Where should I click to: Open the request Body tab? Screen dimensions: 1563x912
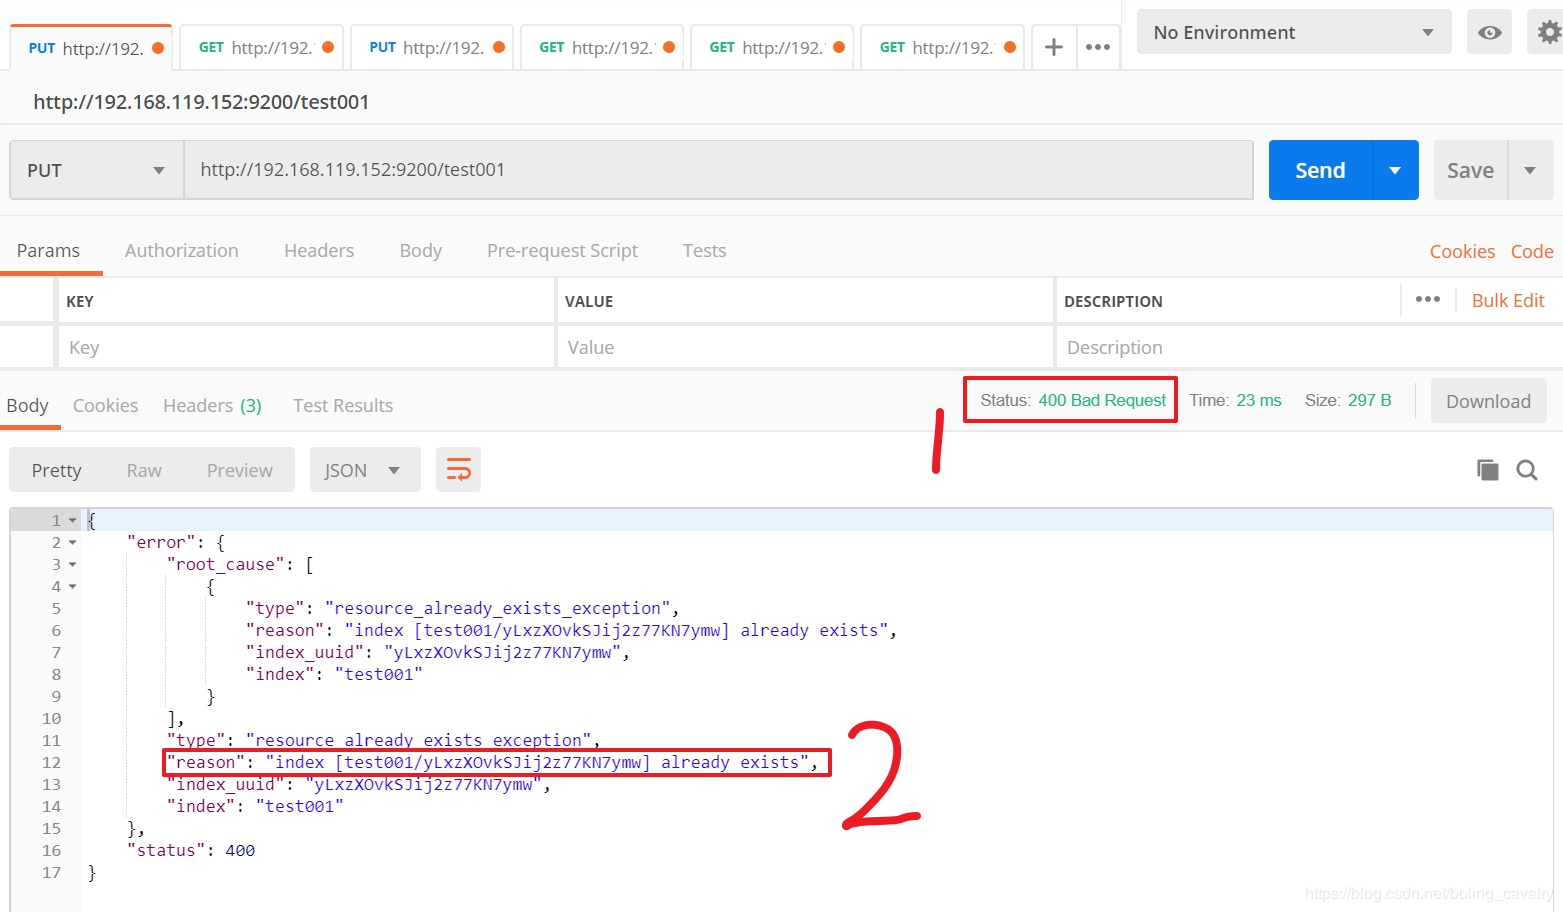(x=421, y=250)
